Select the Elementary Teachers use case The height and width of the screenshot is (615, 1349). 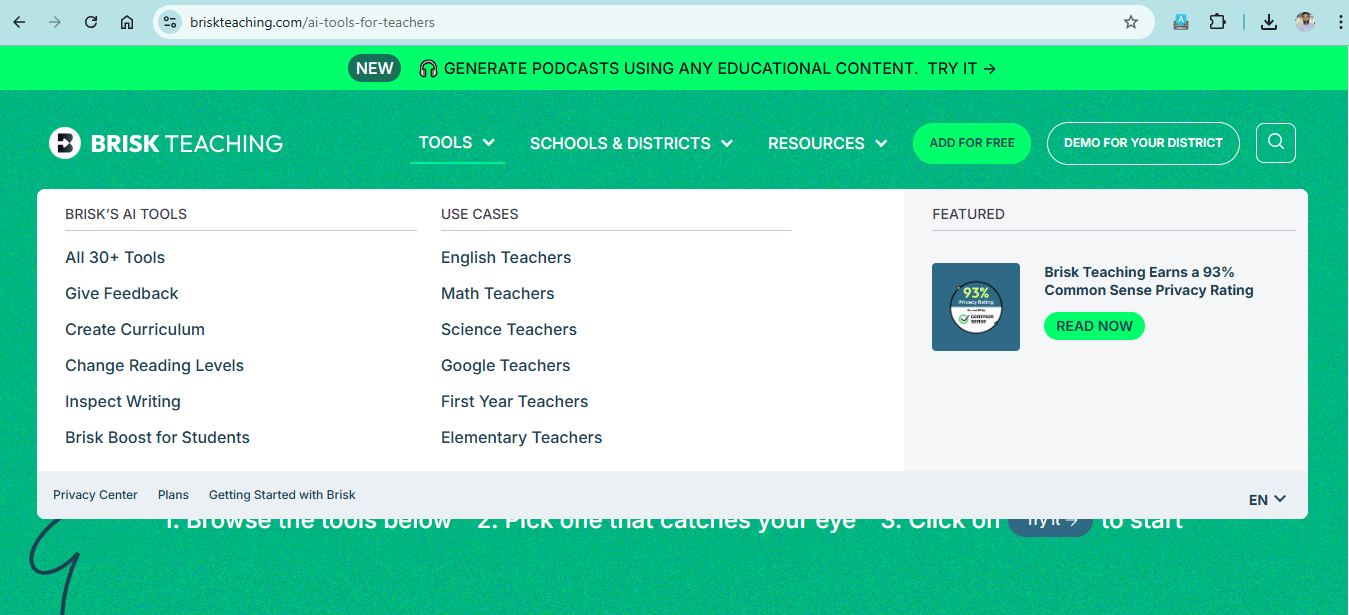pos(522,437)
